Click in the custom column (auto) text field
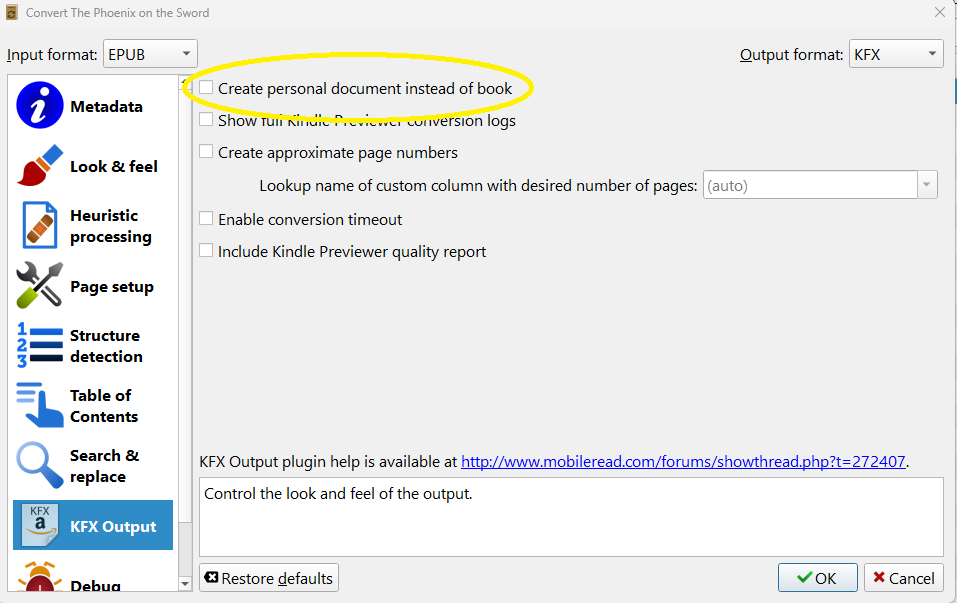Screen dimensions: 957x603 click(810, 185)
